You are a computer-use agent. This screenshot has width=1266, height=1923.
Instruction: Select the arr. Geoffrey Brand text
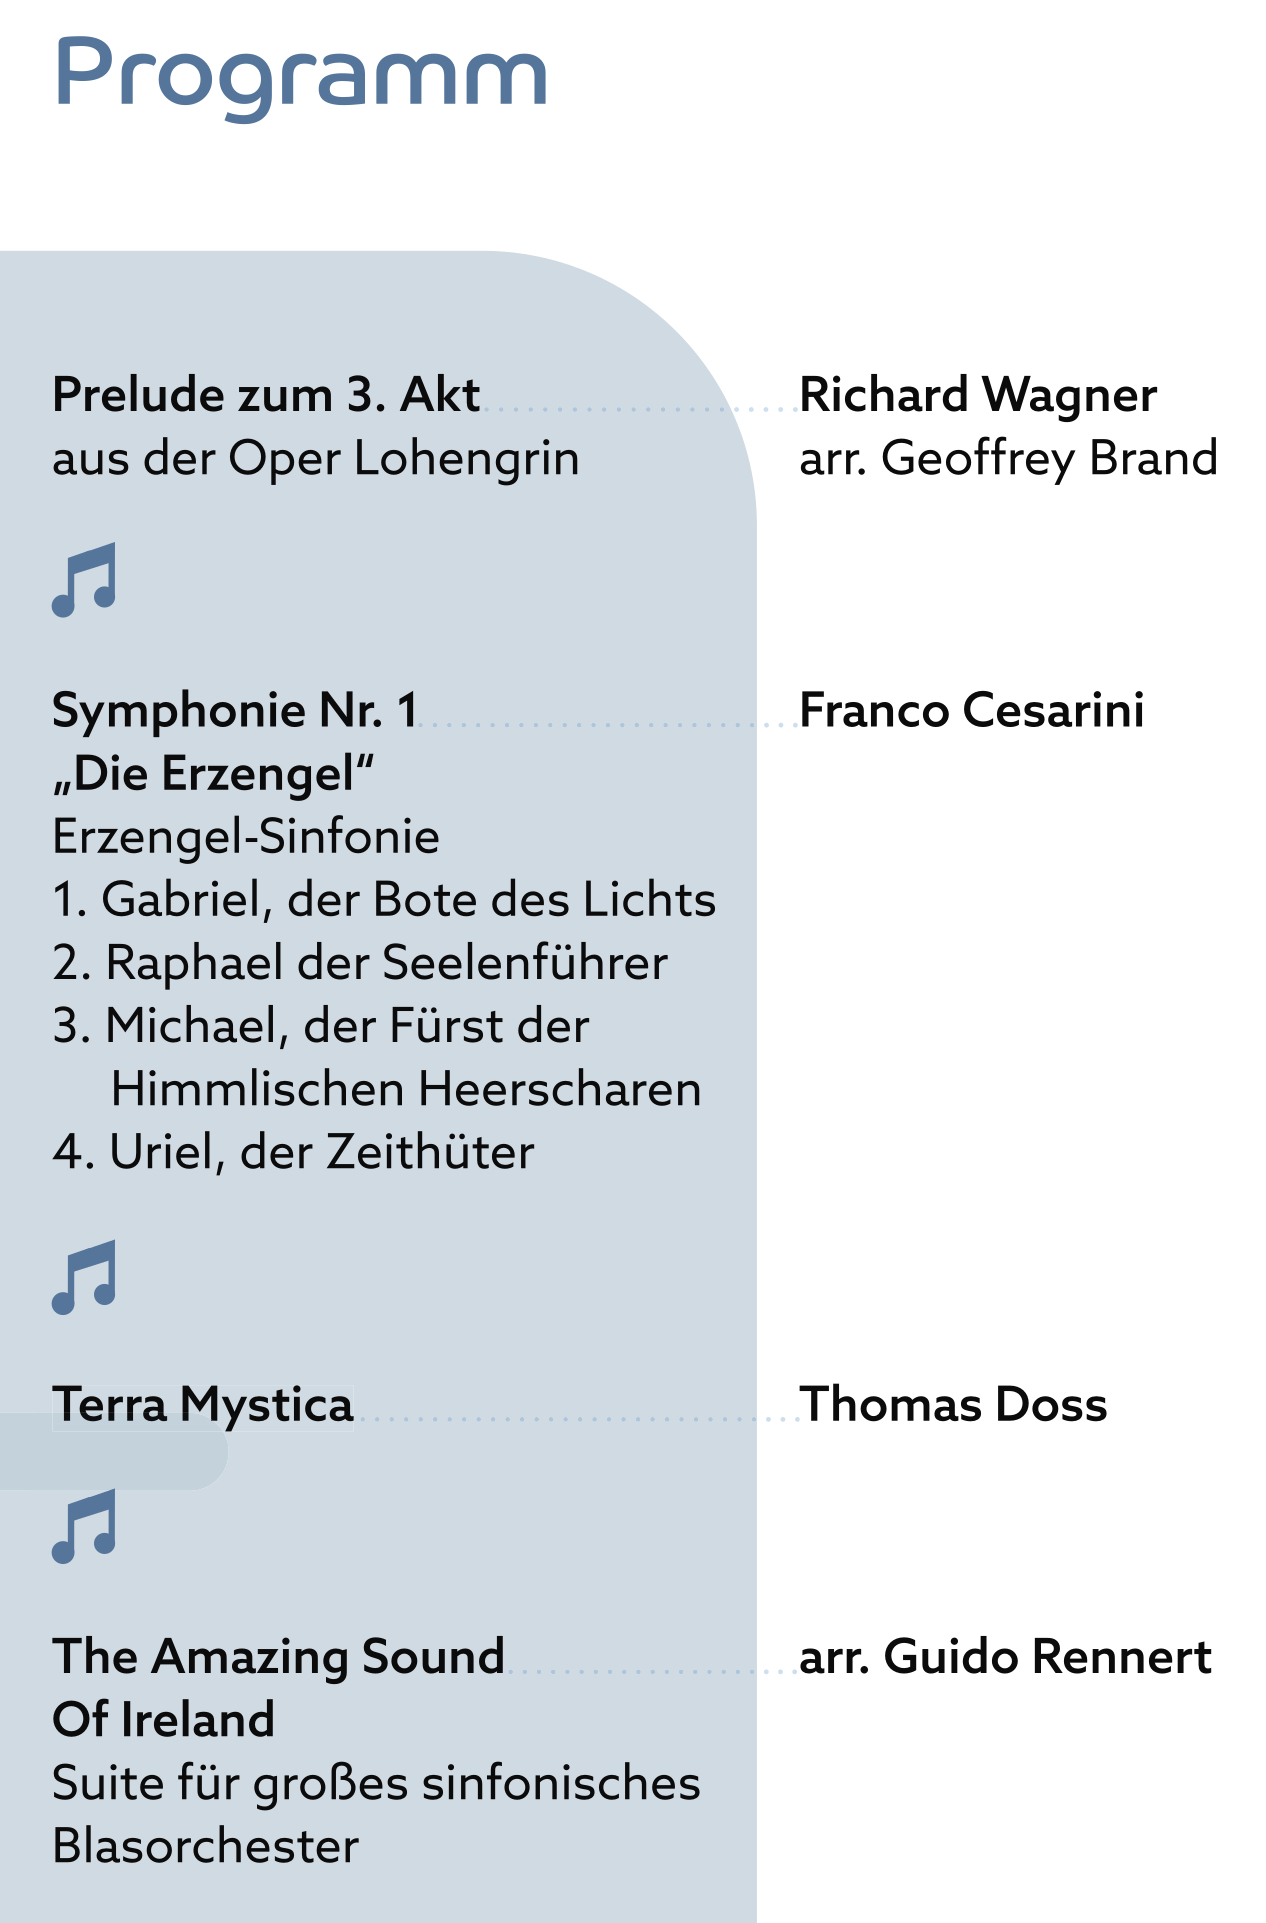coord(1008,459)
